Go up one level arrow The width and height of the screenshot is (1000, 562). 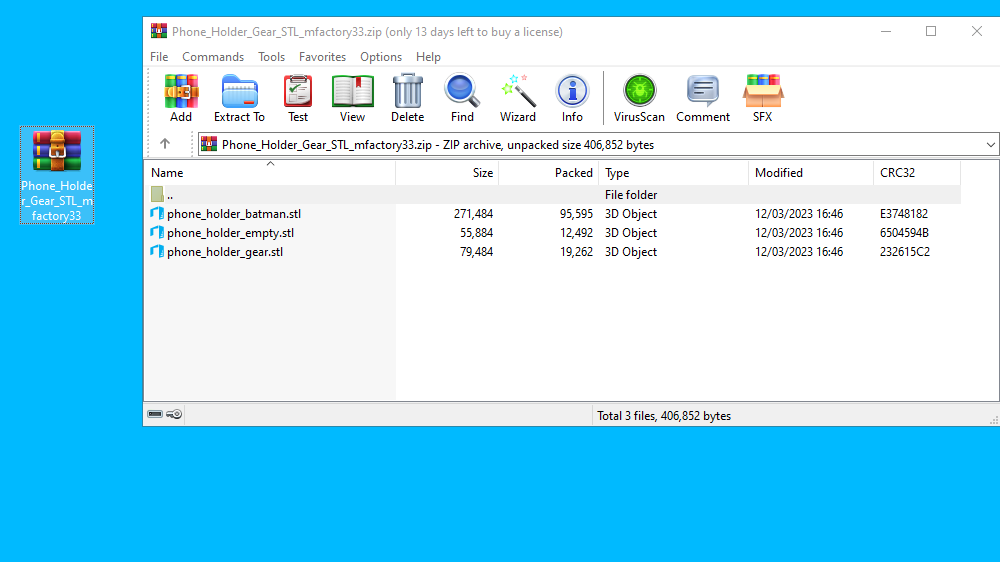click(165, 144)
